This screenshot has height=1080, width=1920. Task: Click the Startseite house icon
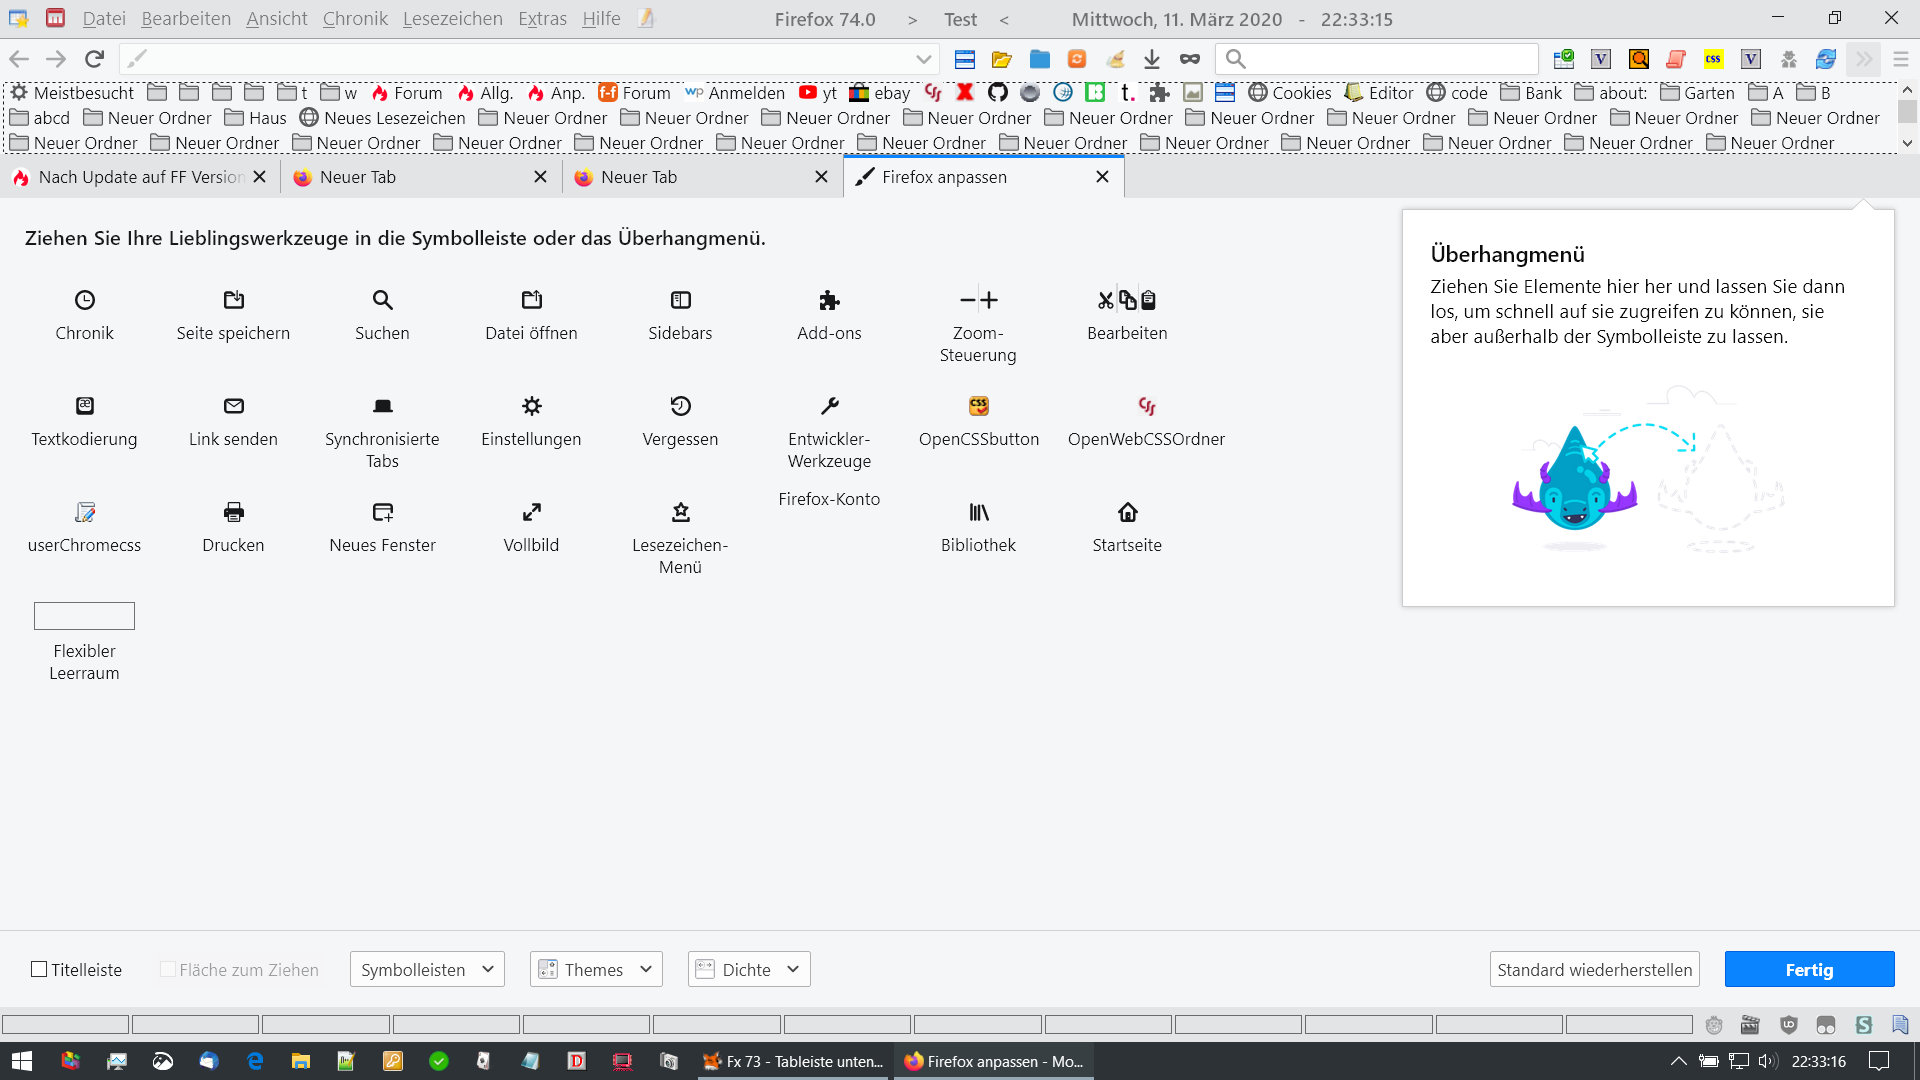click(x=1127, y=512)
